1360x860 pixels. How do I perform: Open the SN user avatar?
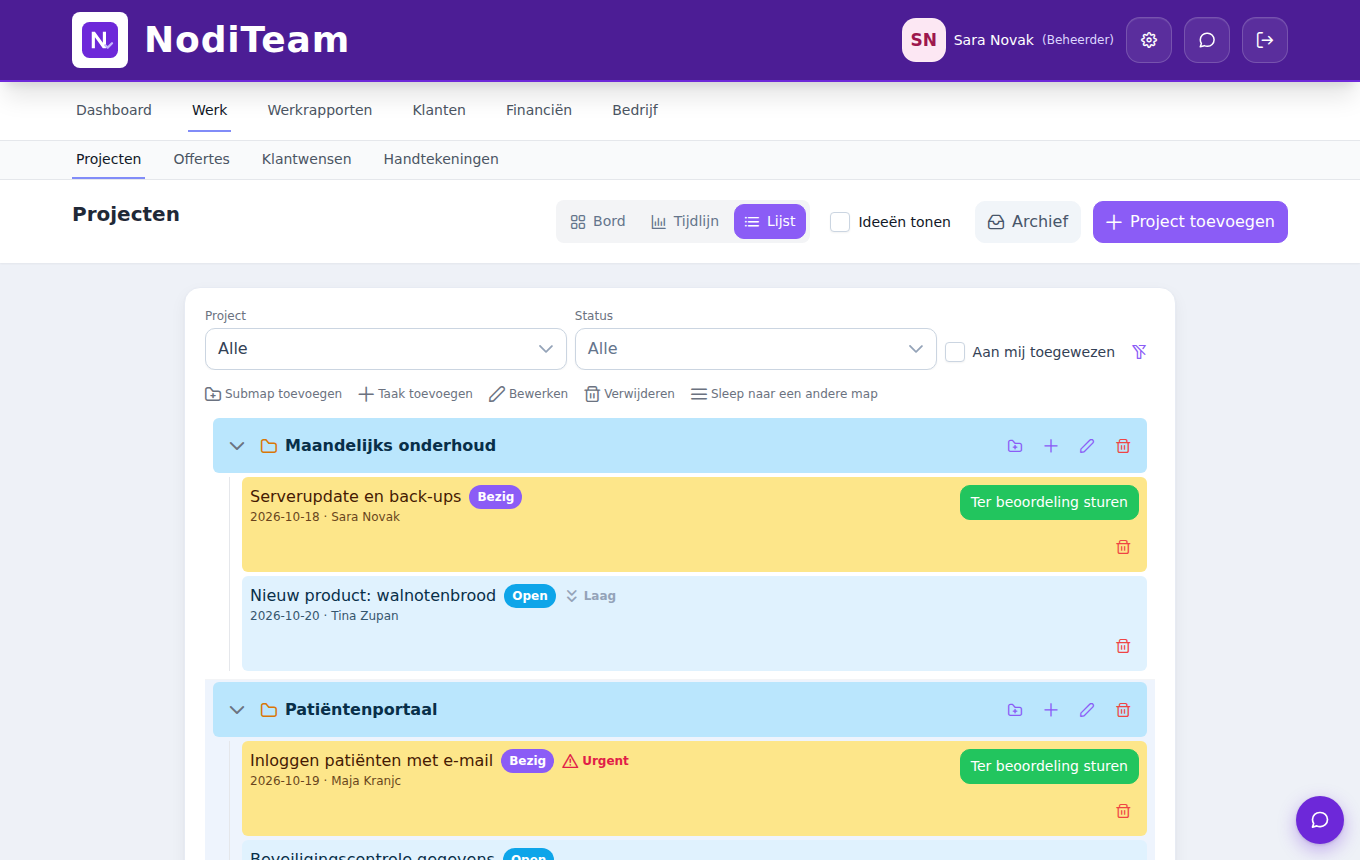pos(924,40)
